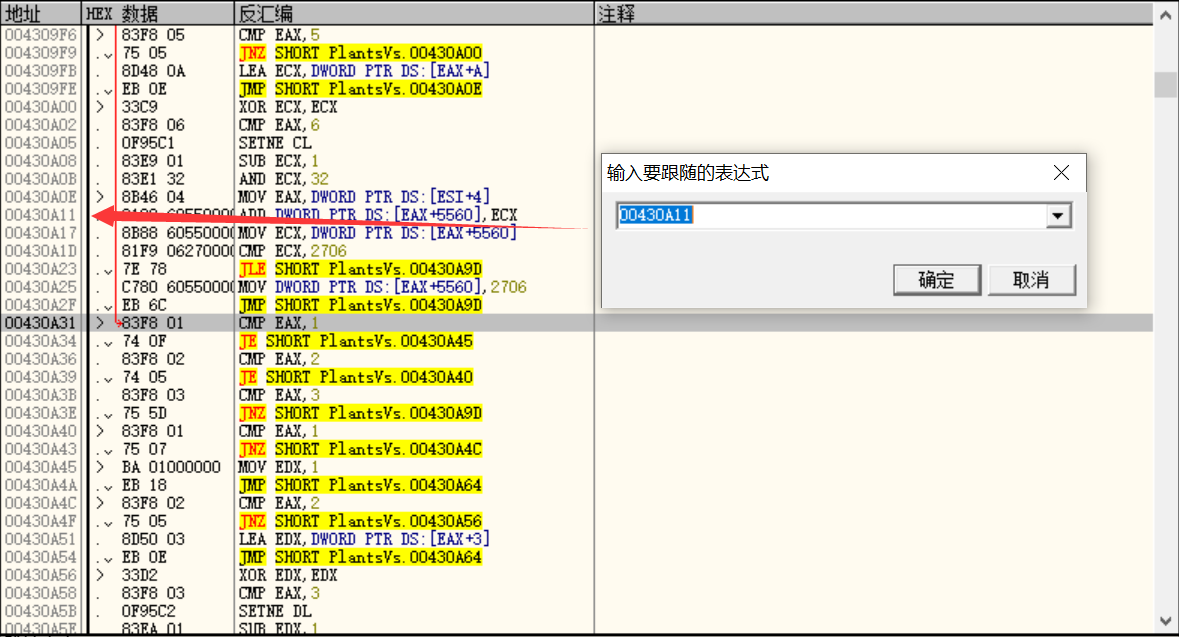Click instruction JE SHORT PlantsVs.00430A40
1179x637 pixels.
pos(356,378)
